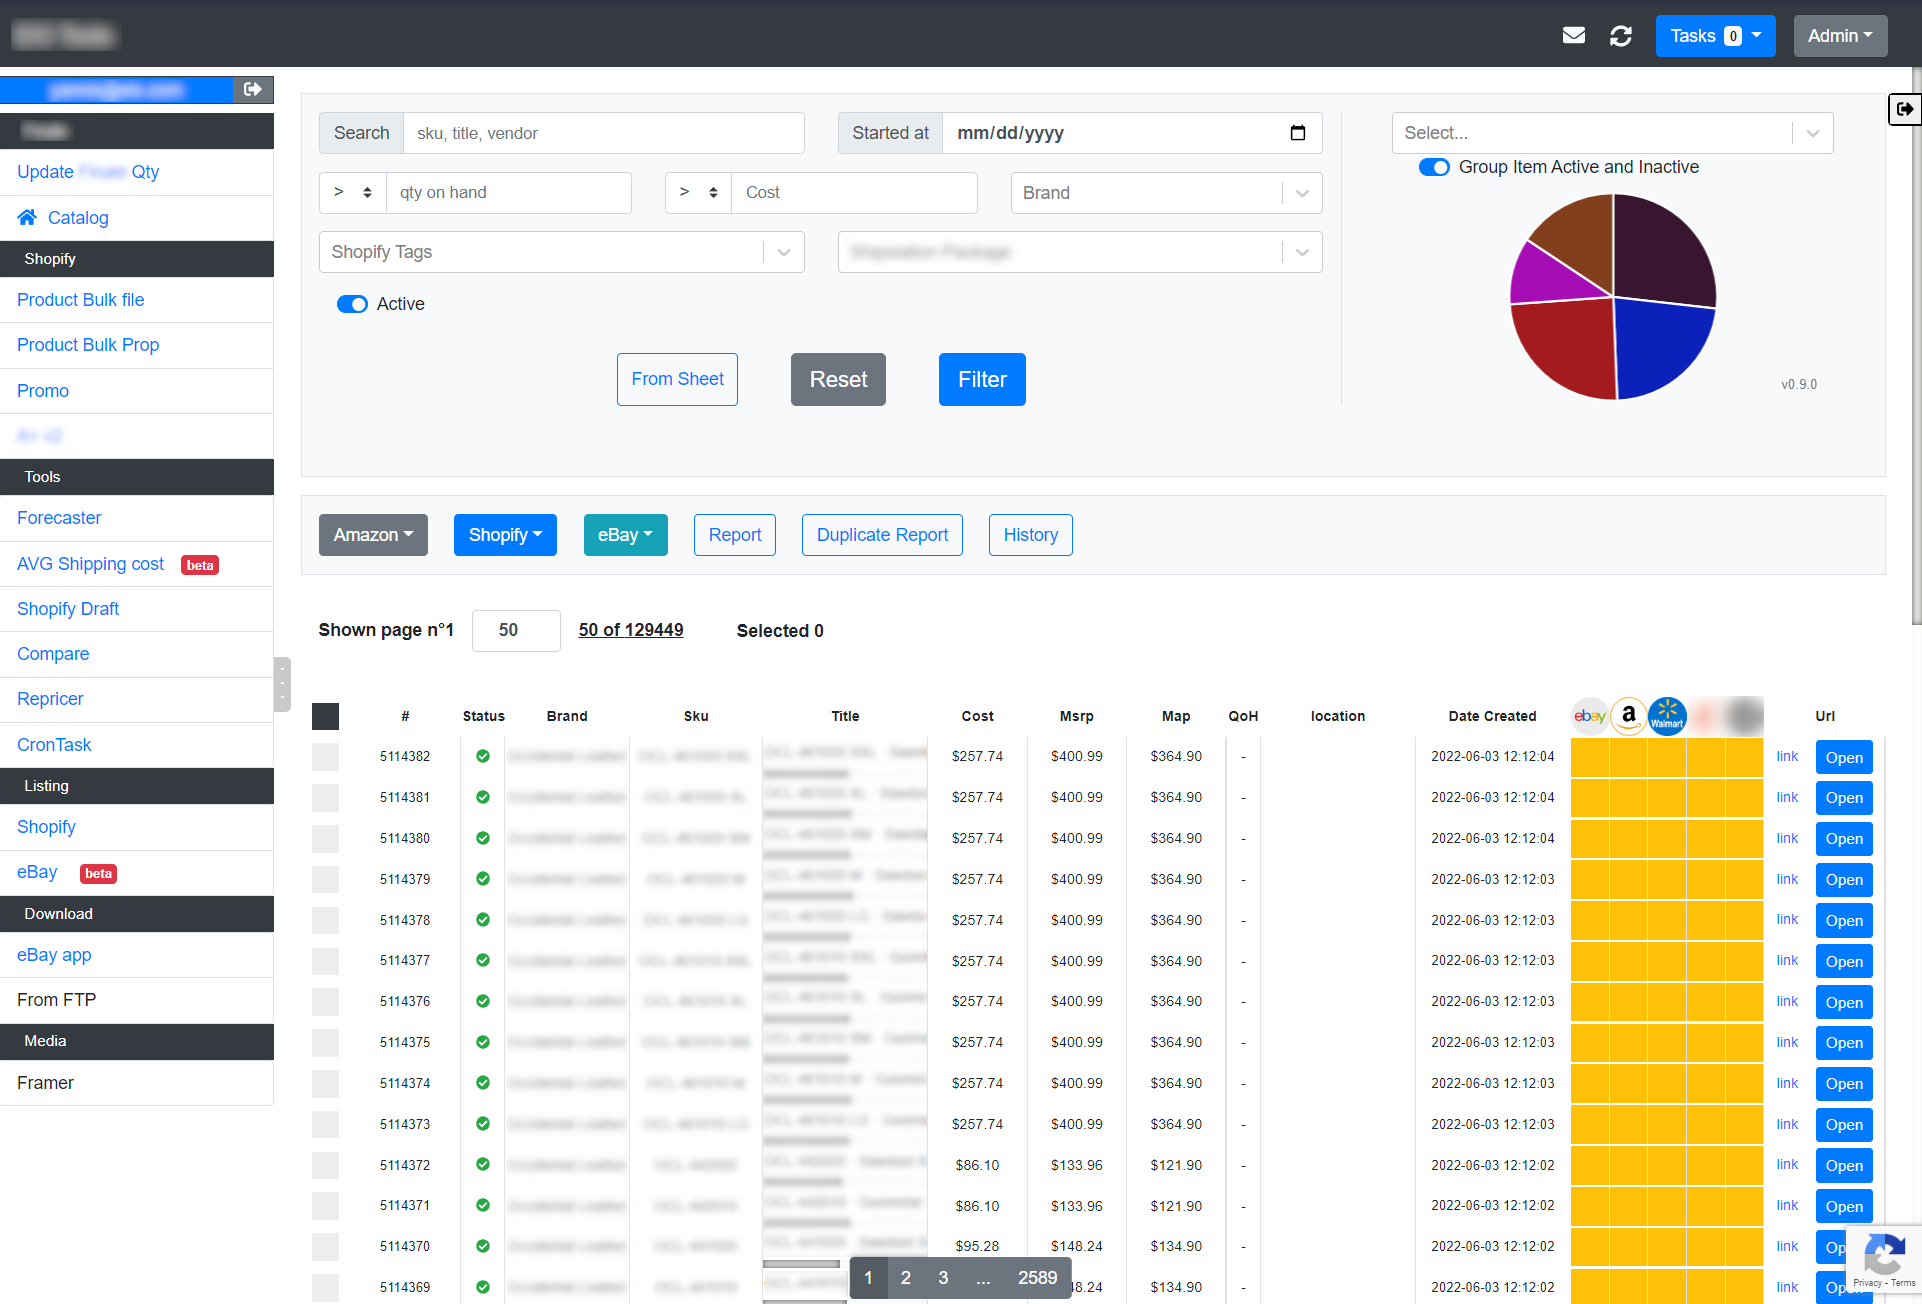The width and height of the screenshot is (1922, 1304).
Task: Open Framer in sidebar
Action: coord(45,1083)
